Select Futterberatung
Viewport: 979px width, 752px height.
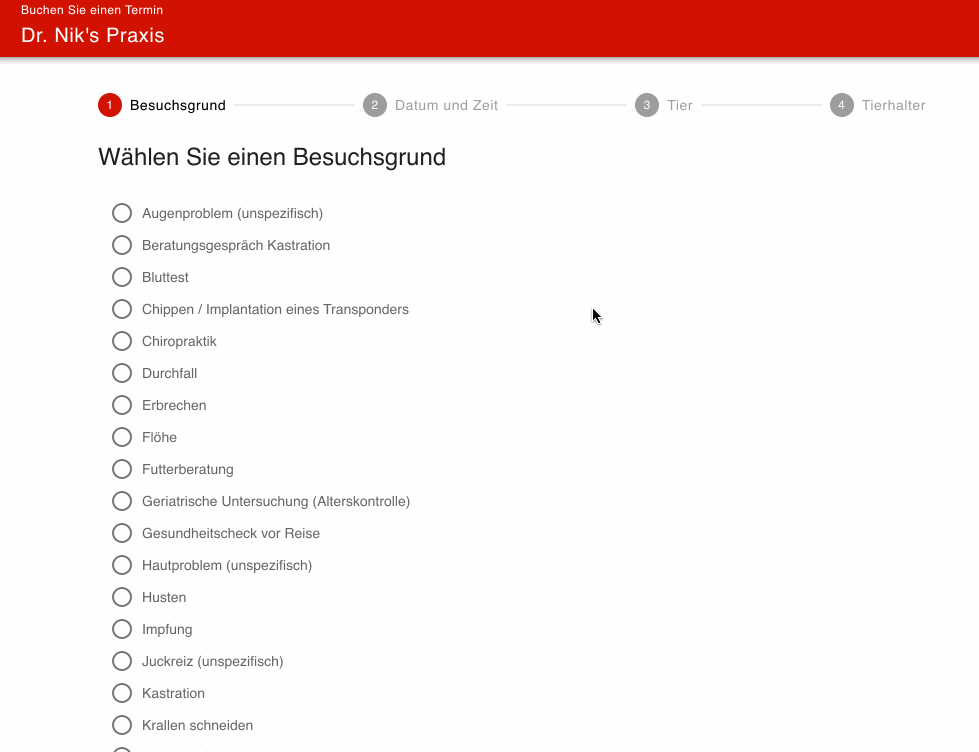tap(121, 469)
